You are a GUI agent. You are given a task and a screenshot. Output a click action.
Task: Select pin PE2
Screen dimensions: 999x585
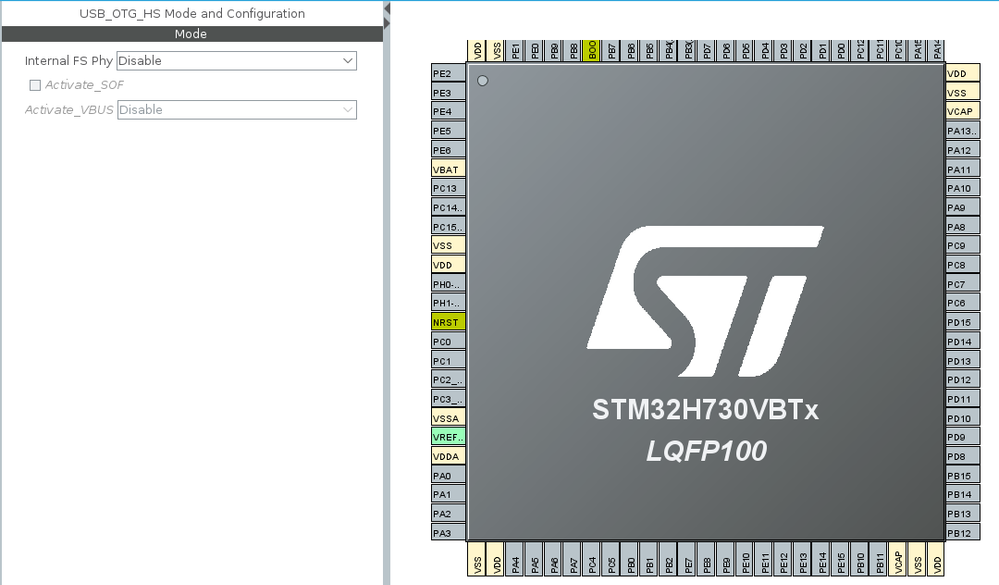449,73
